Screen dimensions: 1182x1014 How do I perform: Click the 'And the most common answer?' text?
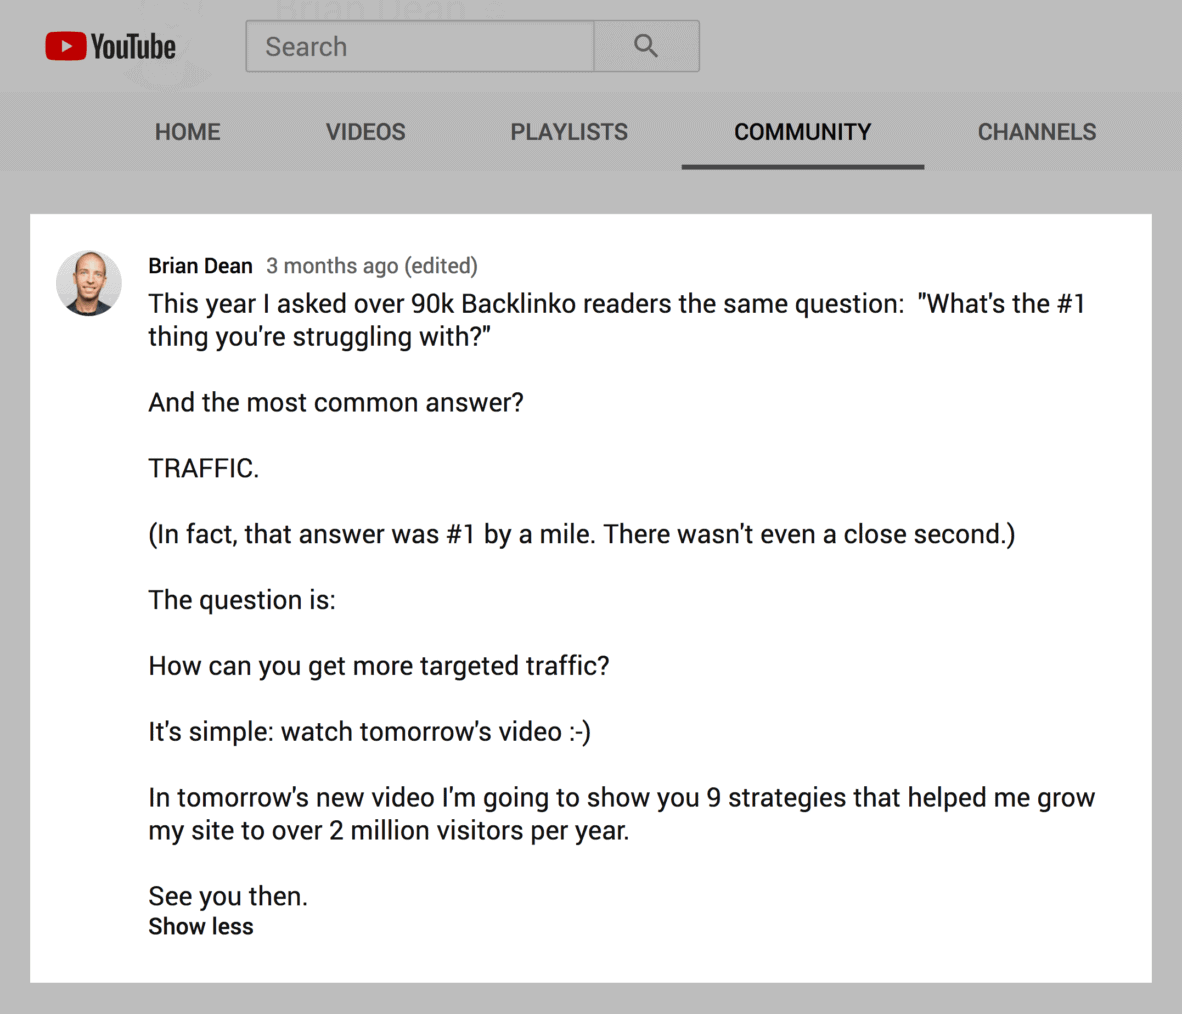[x=335, y=403]
